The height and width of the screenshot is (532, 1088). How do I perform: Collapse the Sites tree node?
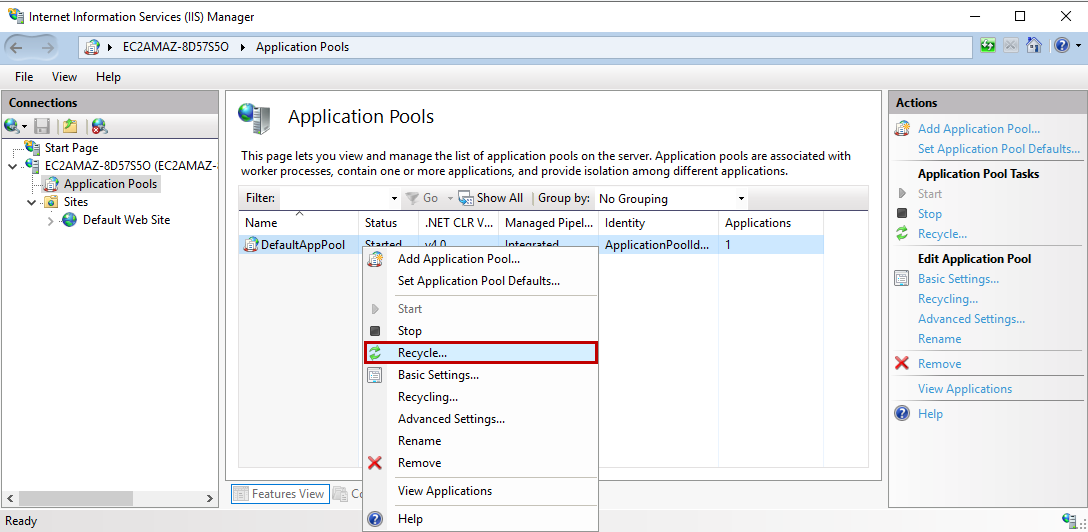[32, 203]
